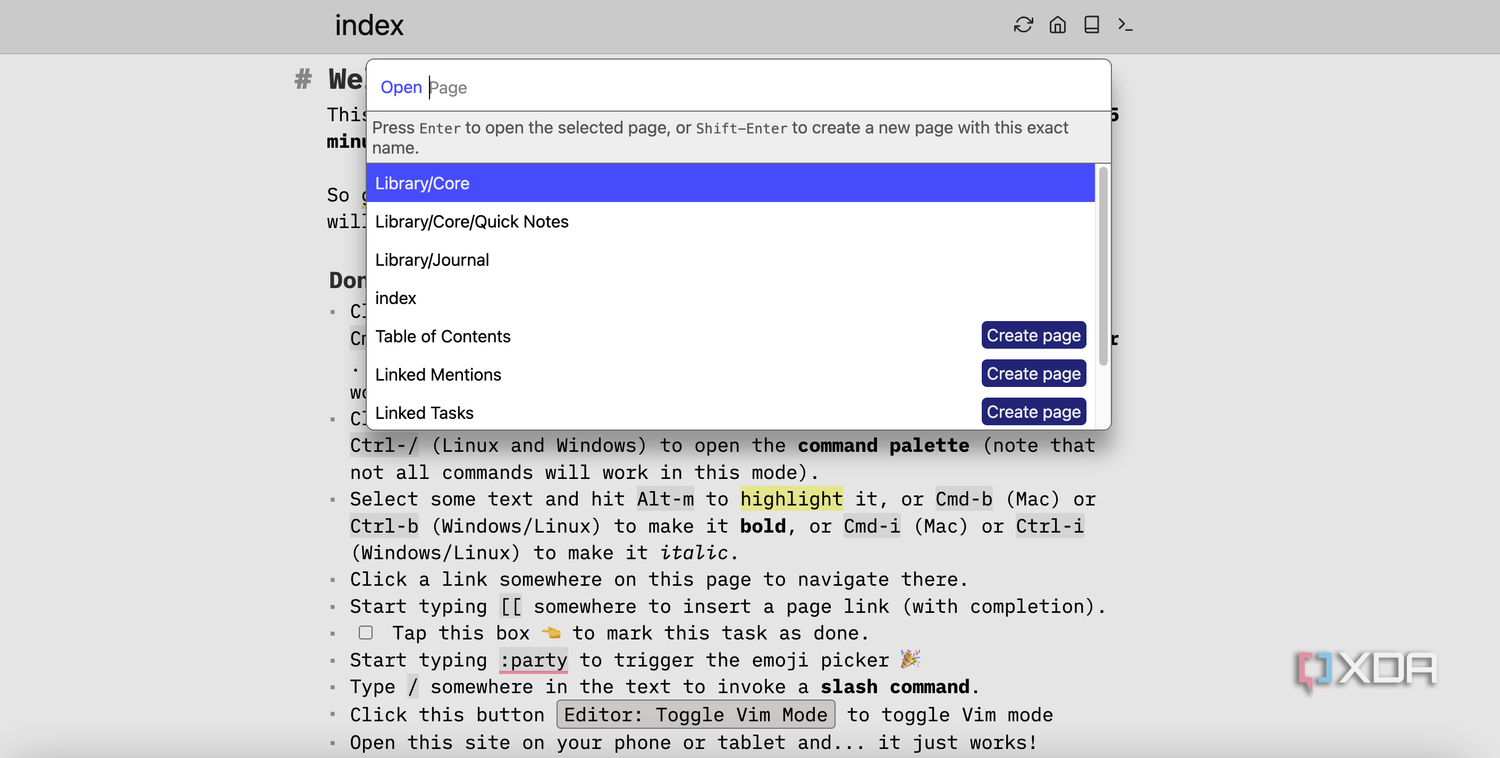
Task: Click the '[[' page link code text
Action: pos(510,606)
